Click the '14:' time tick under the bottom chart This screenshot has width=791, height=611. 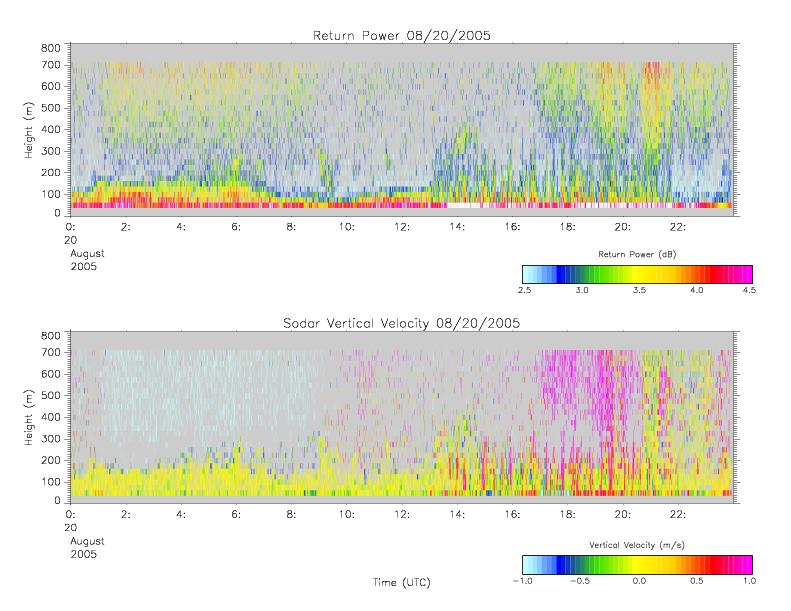click(457, 514)
